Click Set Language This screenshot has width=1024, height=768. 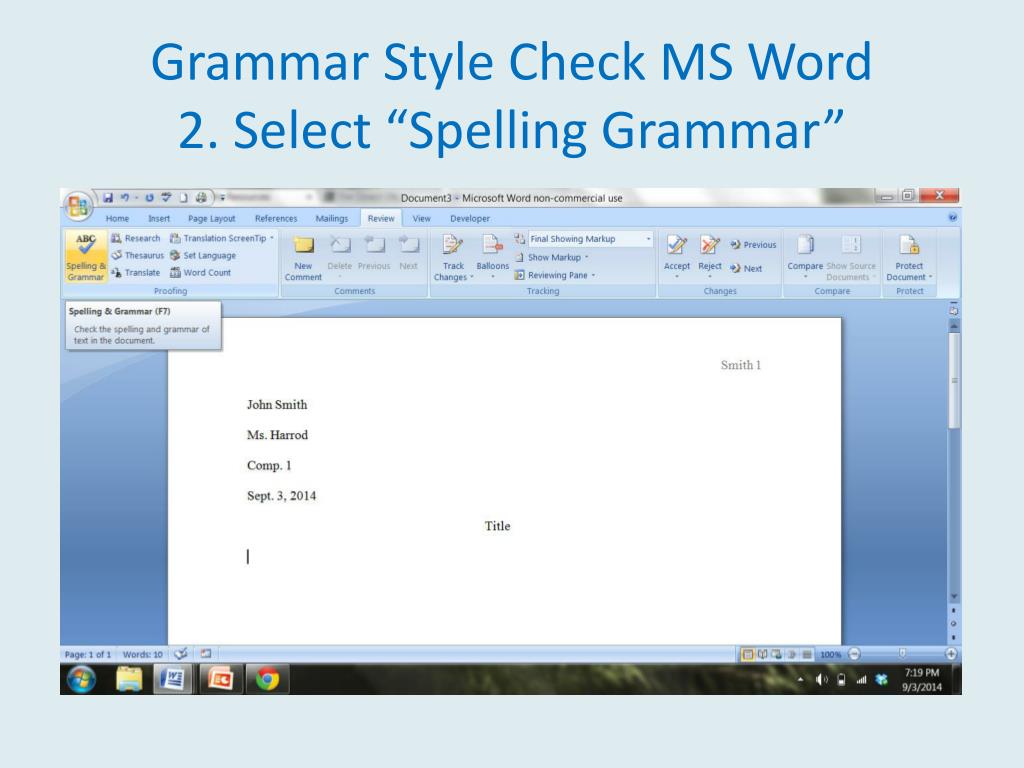tap(202, 255)
